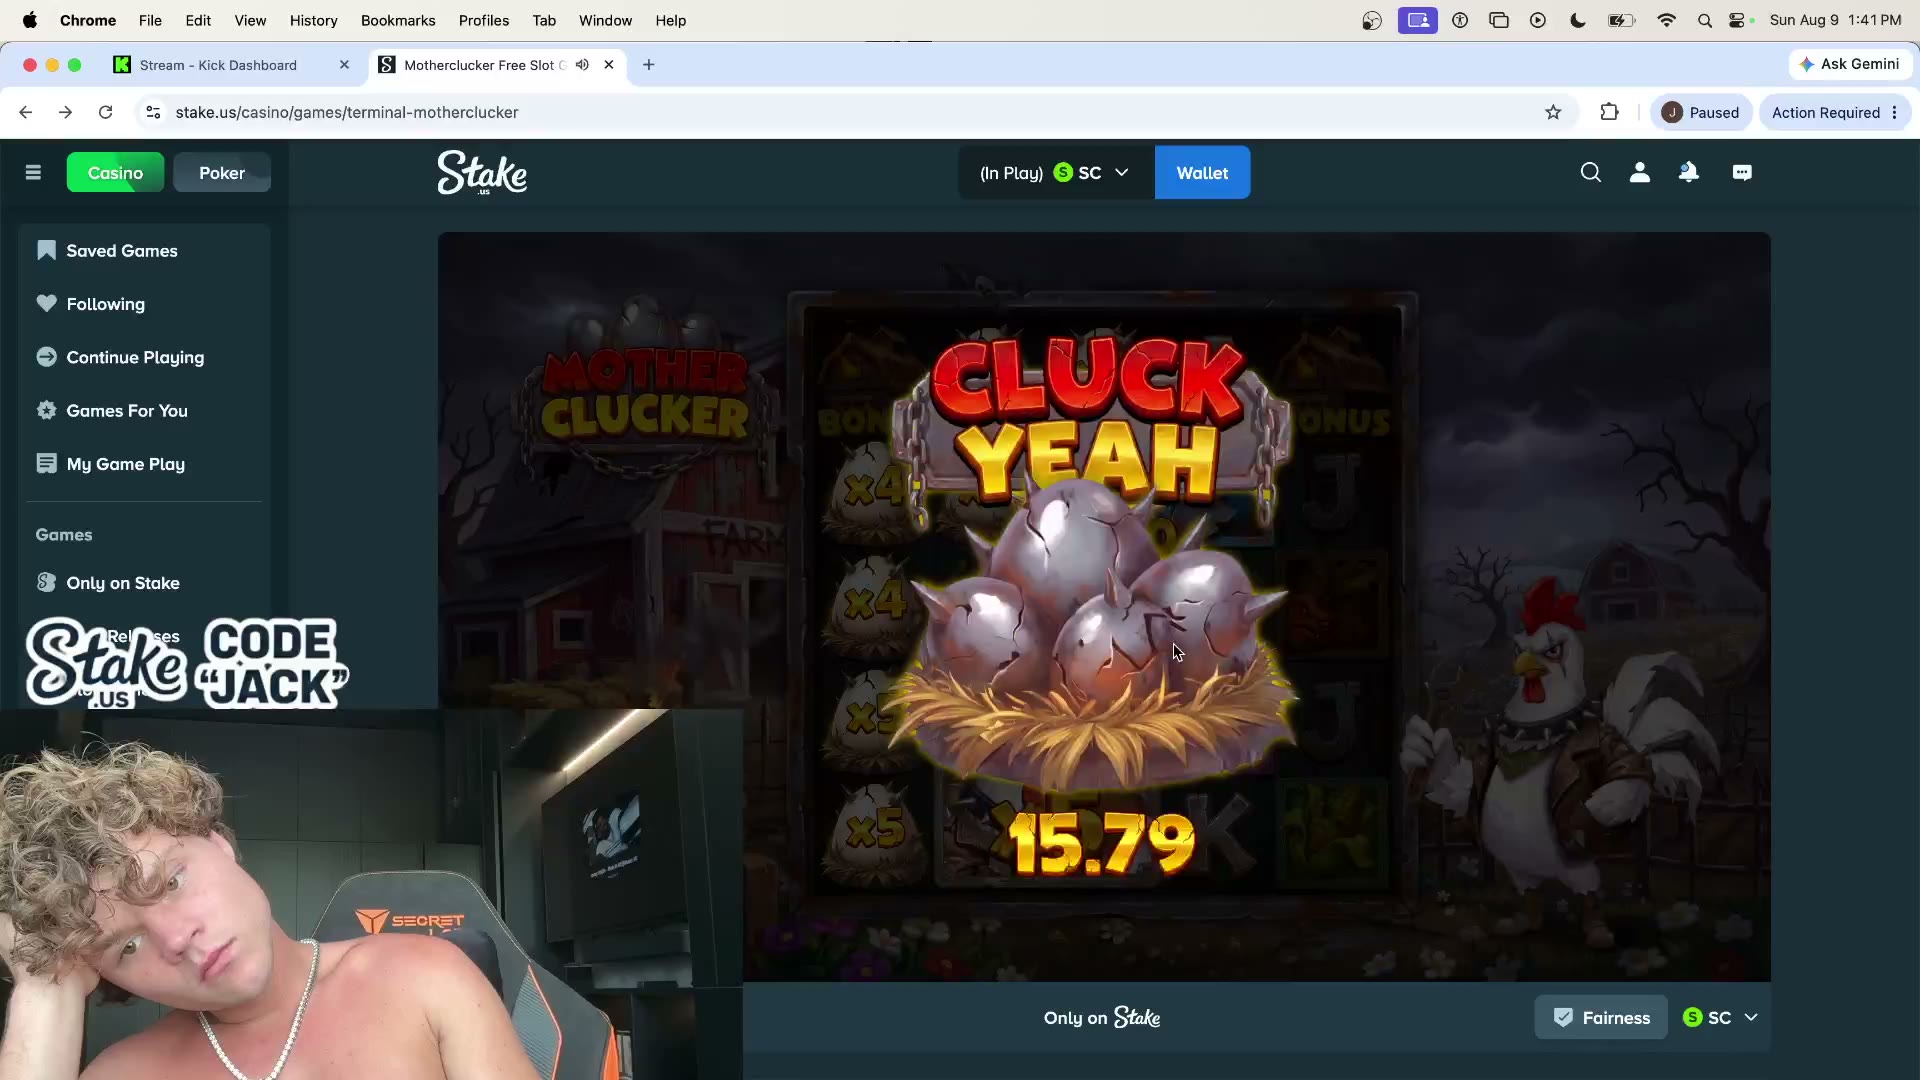The width and height of the screenshot is (1920, 1080).
Task: Click the Stake logo in header
Action: [x=482, y=172]
